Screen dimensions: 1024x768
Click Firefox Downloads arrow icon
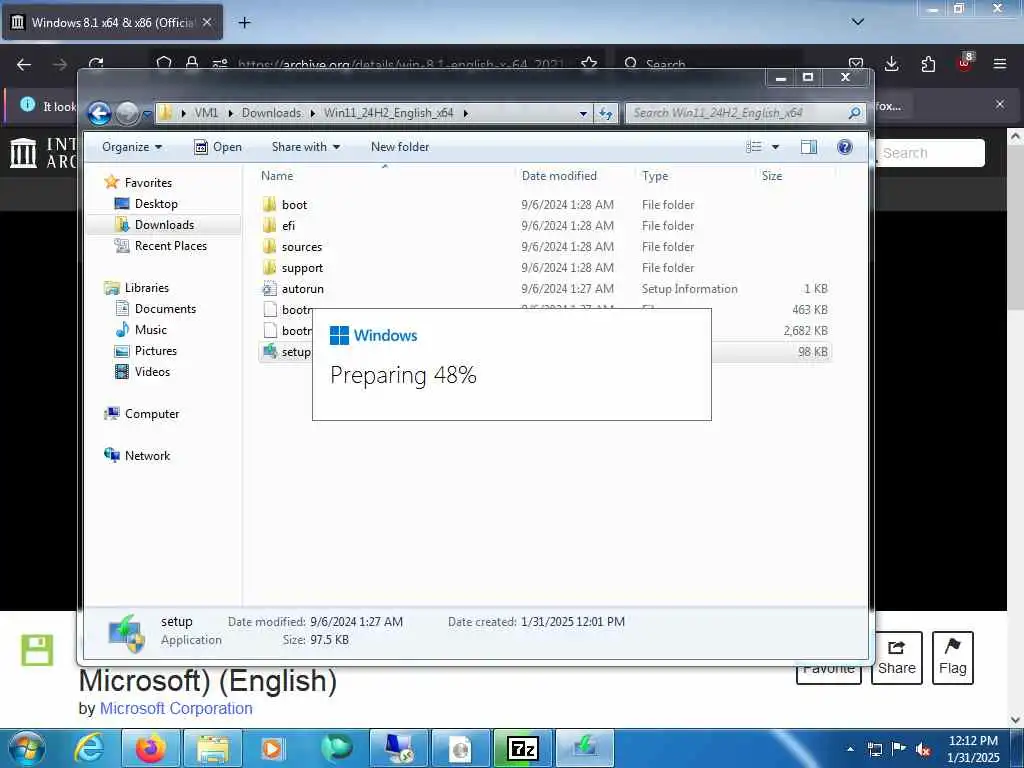point(891,64)
